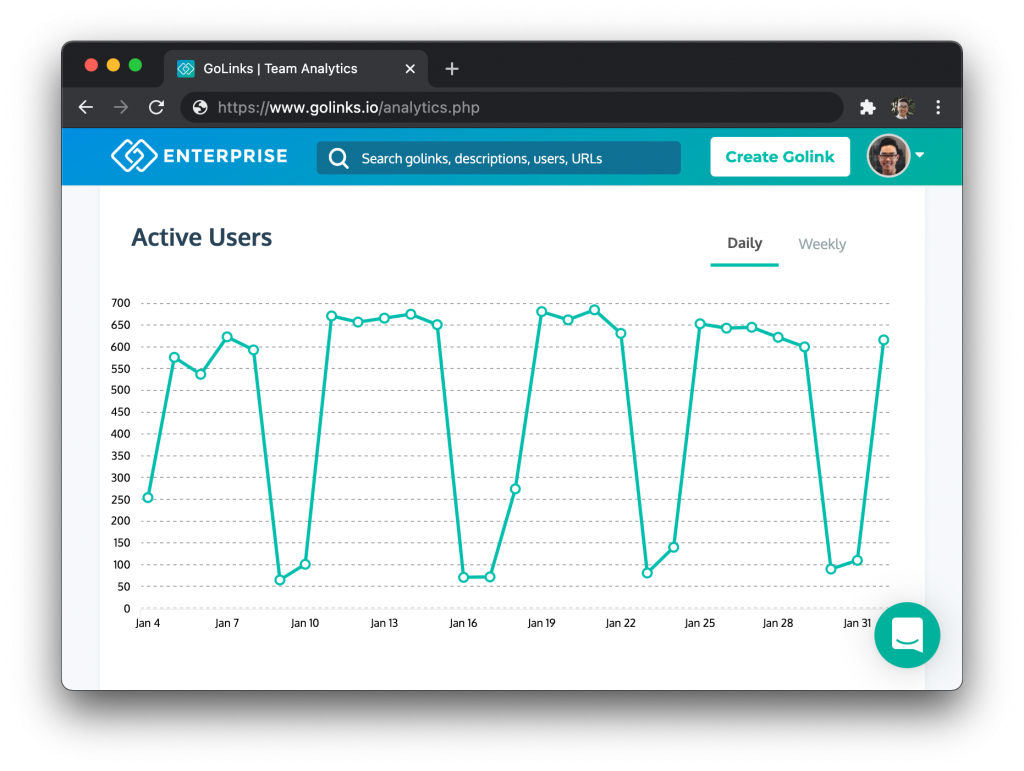Switch to the Weekly view
Viewport: 1024px width, 771px height.
point(822,244)
